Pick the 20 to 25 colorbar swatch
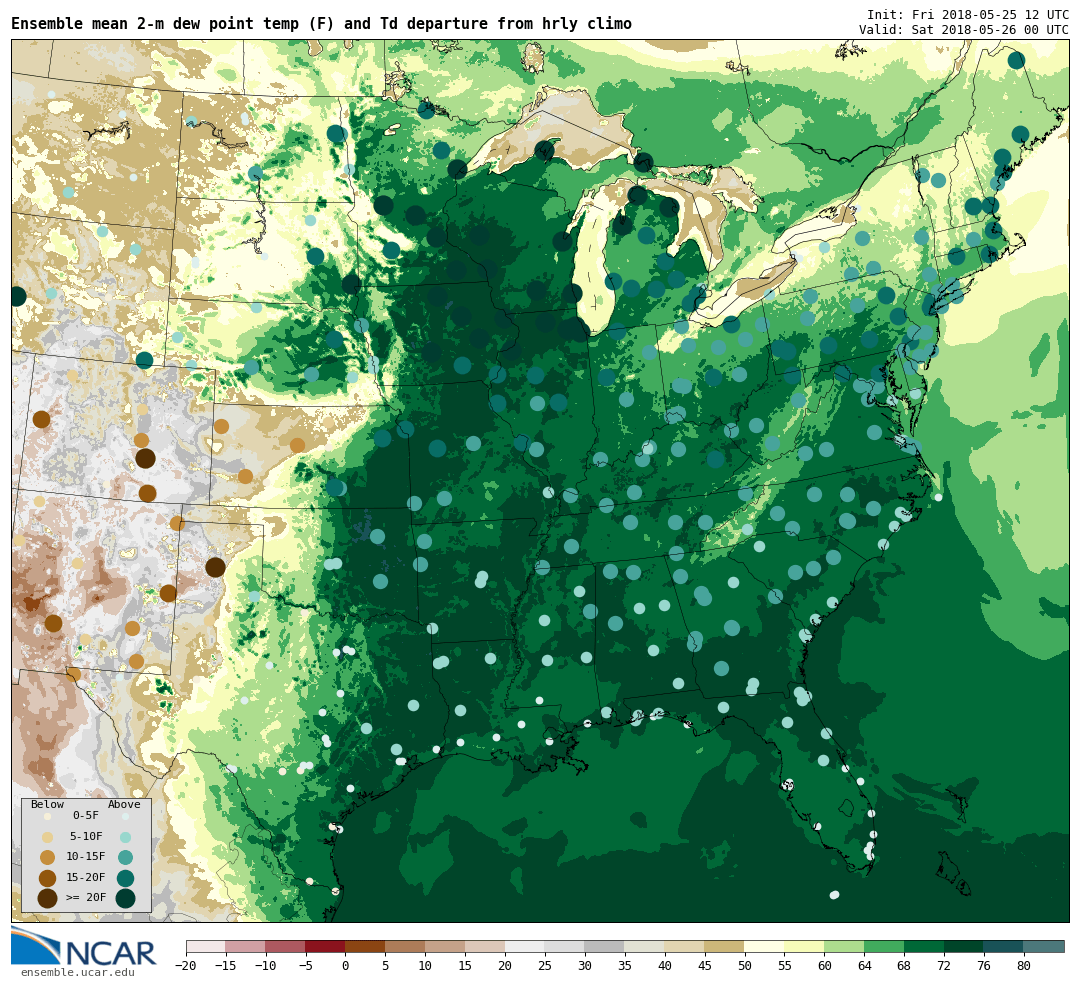 tap(526, 946)
